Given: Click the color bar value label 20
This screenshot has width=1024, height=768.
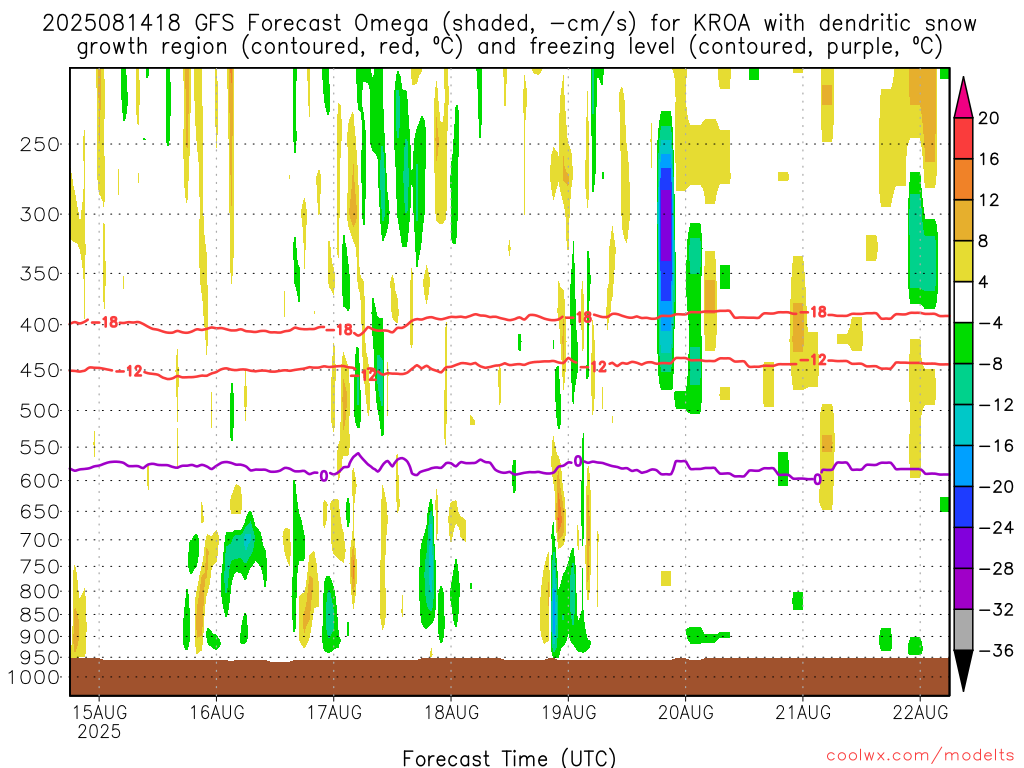Looking at the screenshot, I should tap(989, 118).
